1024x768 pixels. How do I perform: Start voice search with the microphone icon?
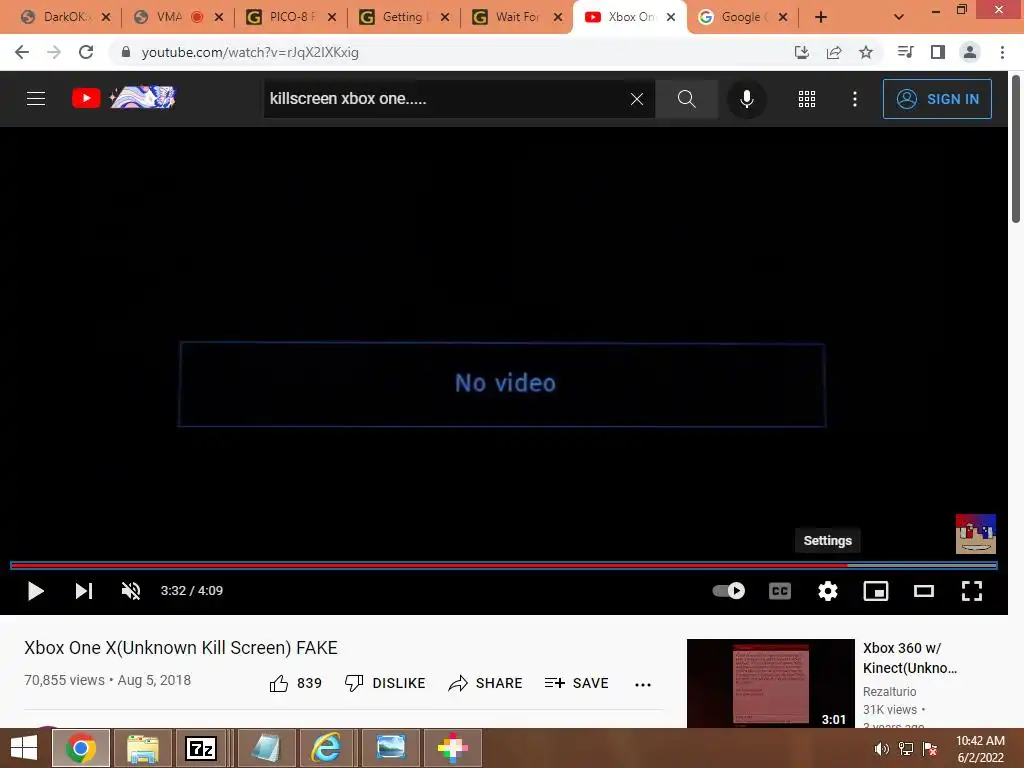tap(746, 99)
